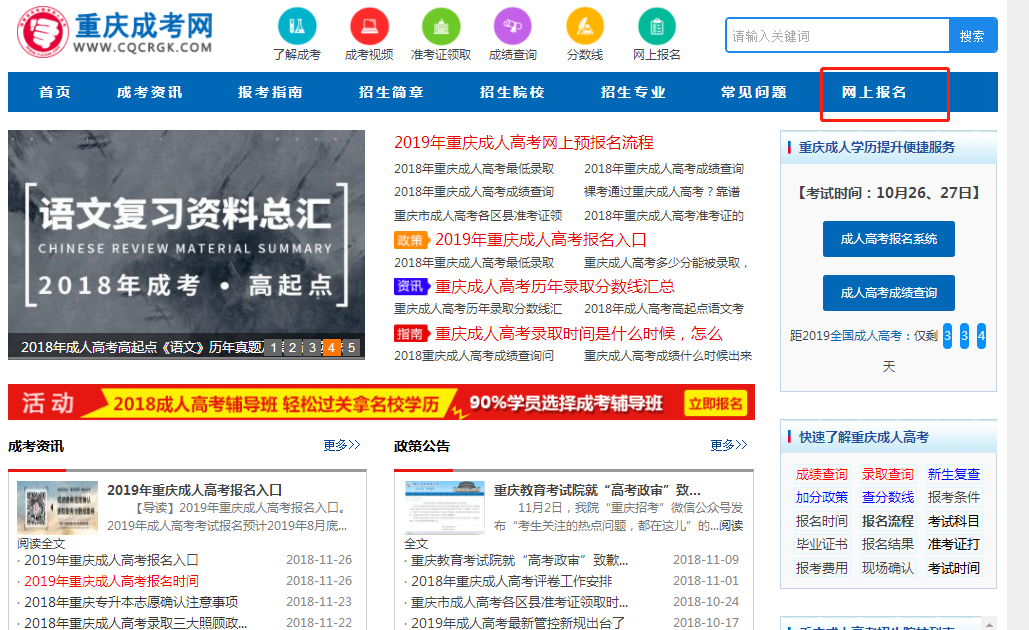
Task: Open the 成考视频 red video icon
Action: [369, 26]
